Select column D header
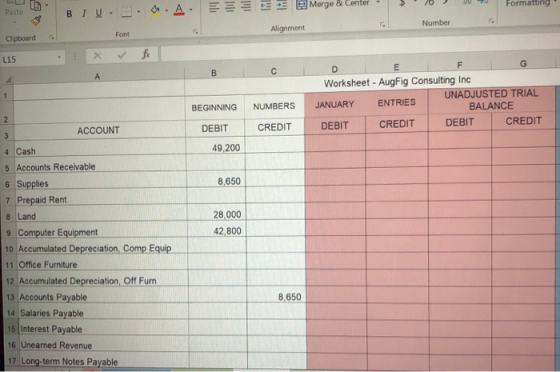Image resolution: width=560 pixels, height=372 pixels. (334, 69)
